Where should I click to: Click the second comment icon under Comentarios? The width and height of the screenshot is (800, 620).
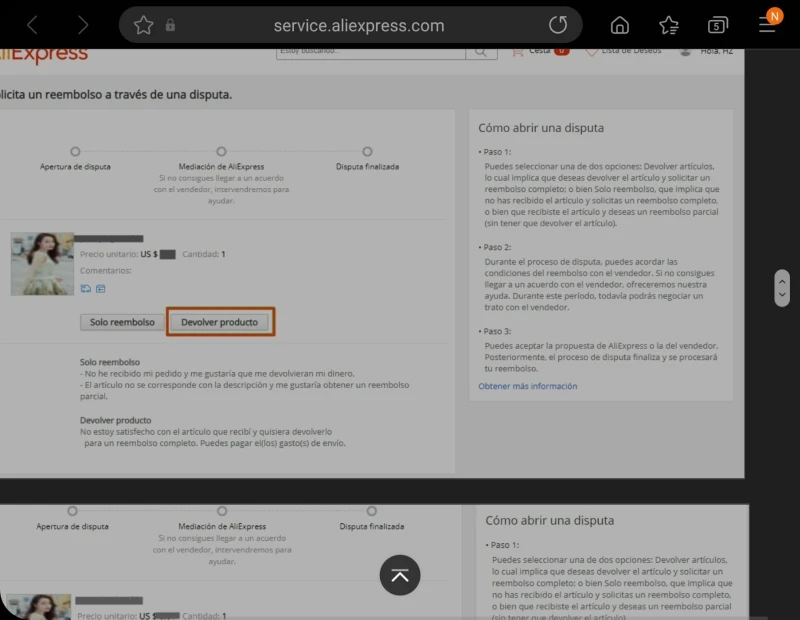click(x=101, y=289)
